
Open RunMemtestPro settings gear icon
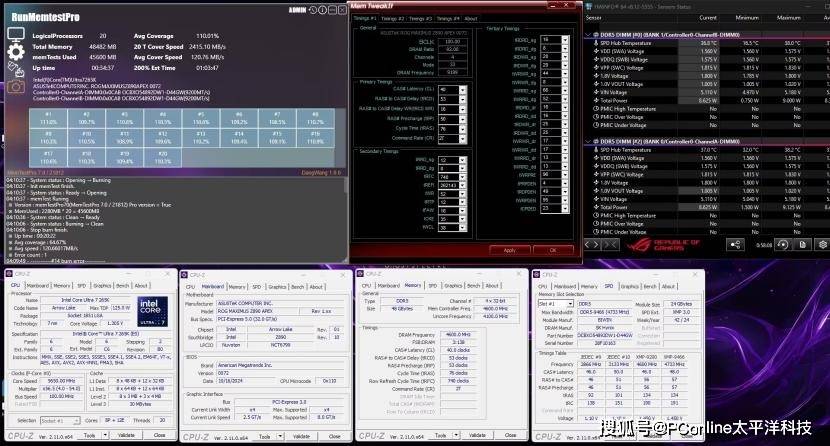pyautogui.click(x=16, y=52)
